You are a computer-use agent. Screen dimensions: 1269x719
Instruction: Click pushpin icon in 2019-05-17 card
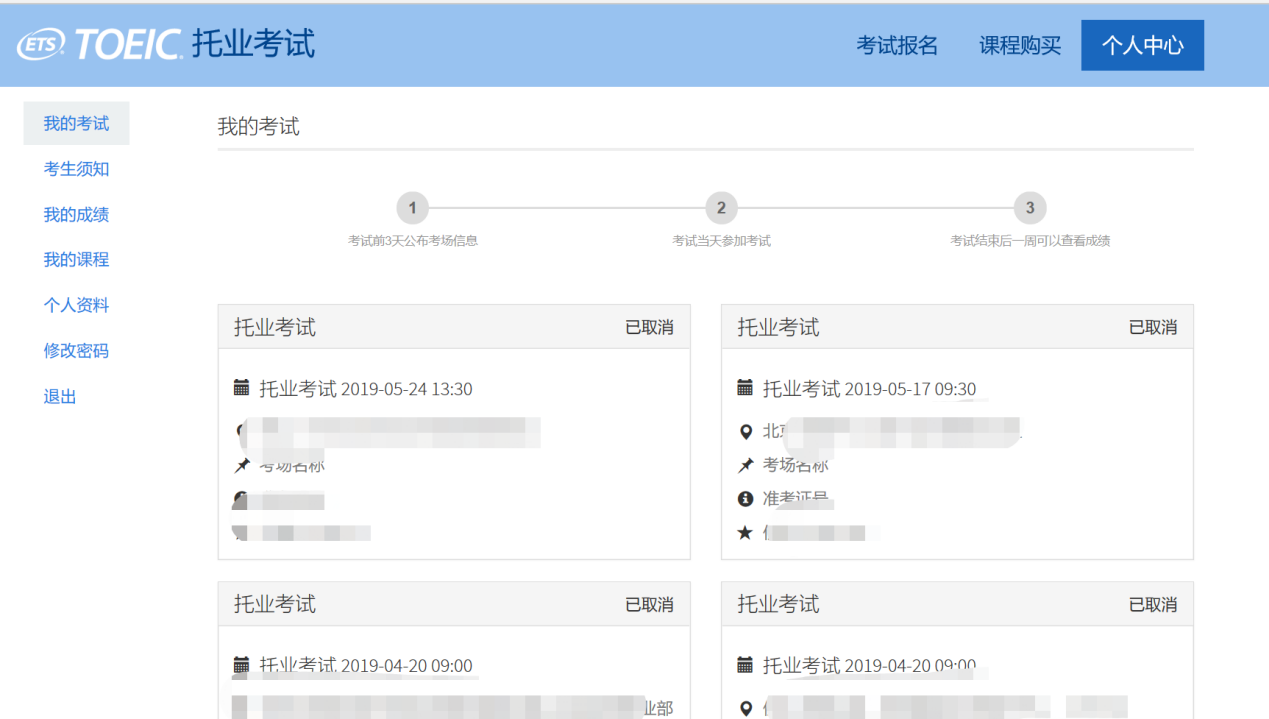tap(744, 465)
